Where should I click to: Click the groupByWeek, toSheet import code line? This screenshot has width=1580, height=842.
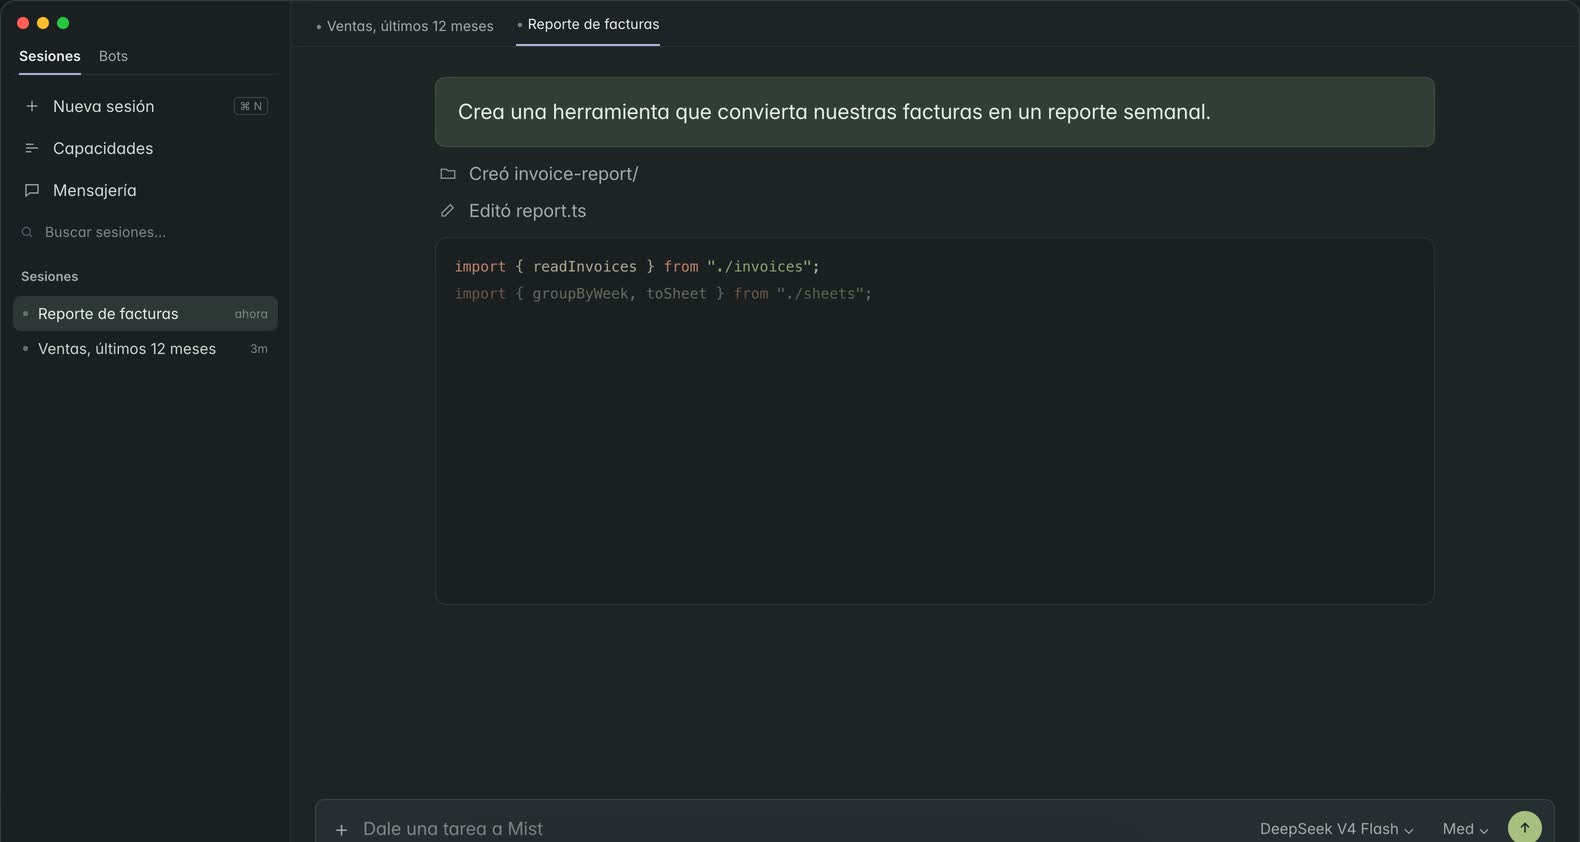663,294
